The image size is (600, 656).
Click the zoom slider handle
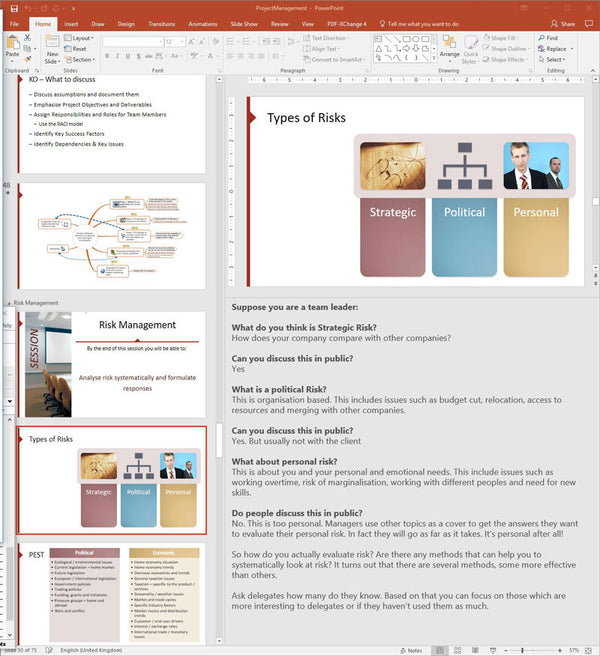(522, 650)
